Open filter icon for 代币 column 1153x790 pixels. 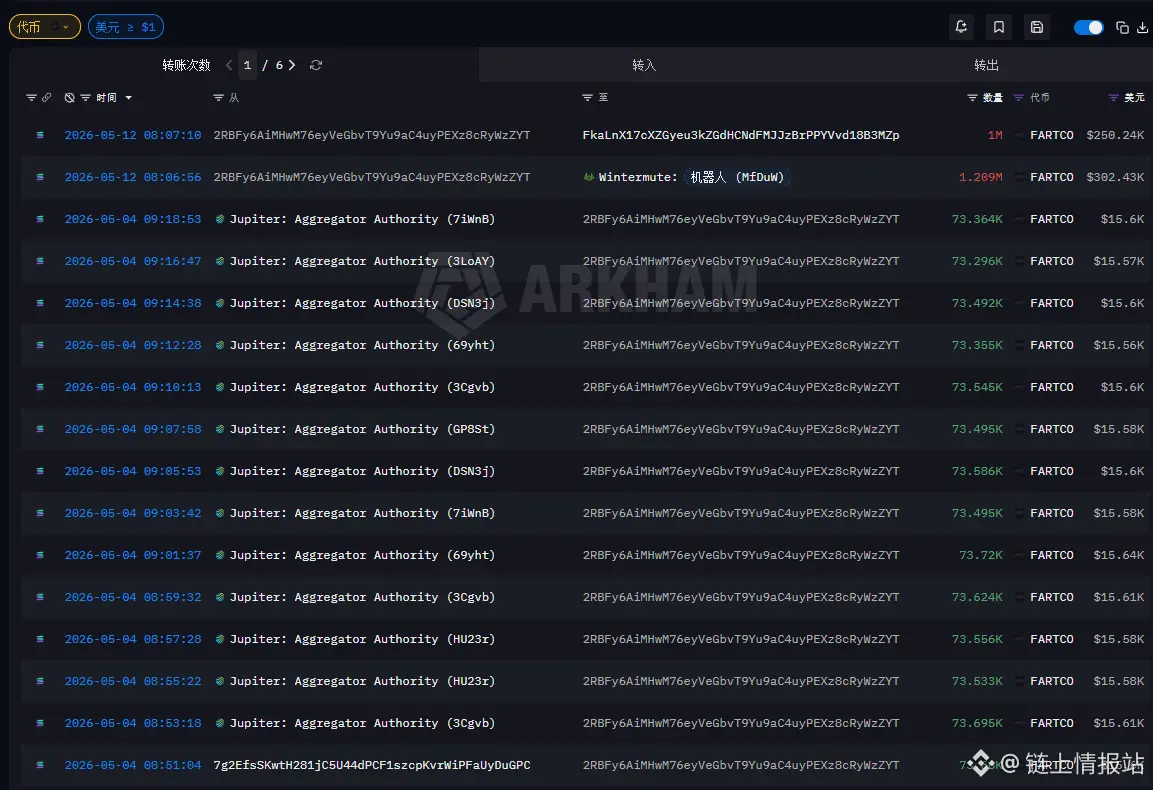tap(1018, 97)
